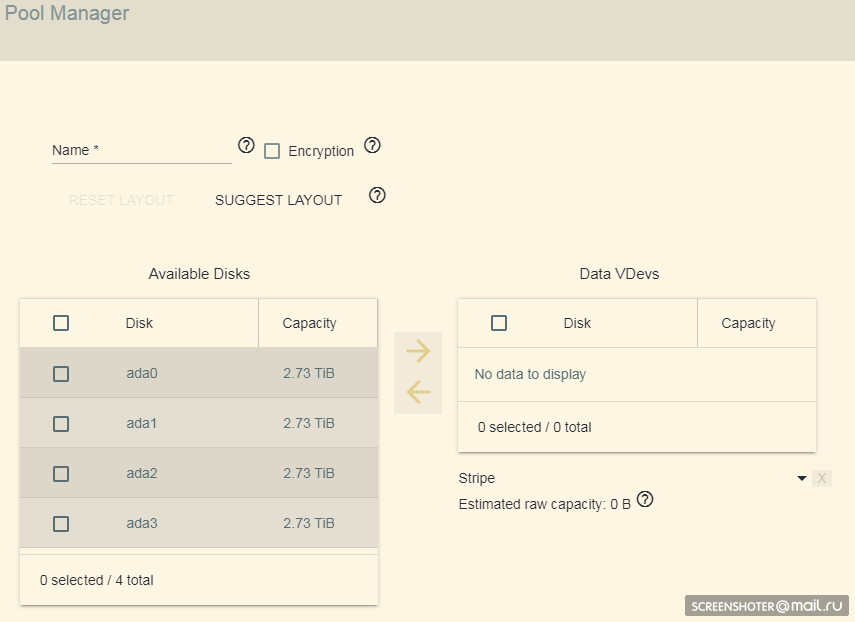Click the left arrow to remove disks
855x622 pixels.
[x=418, y=392]
